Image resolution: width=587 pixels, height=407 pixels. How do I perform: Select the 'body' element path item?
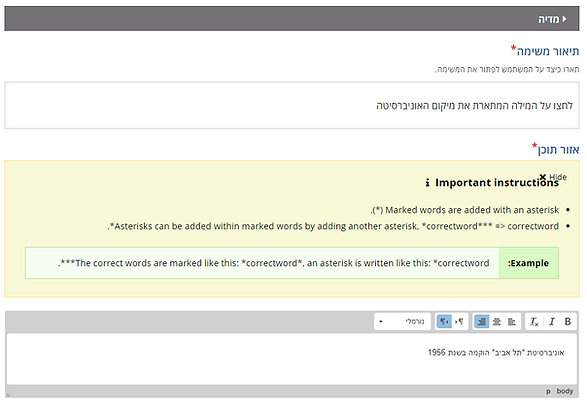(x=565, y=391)
